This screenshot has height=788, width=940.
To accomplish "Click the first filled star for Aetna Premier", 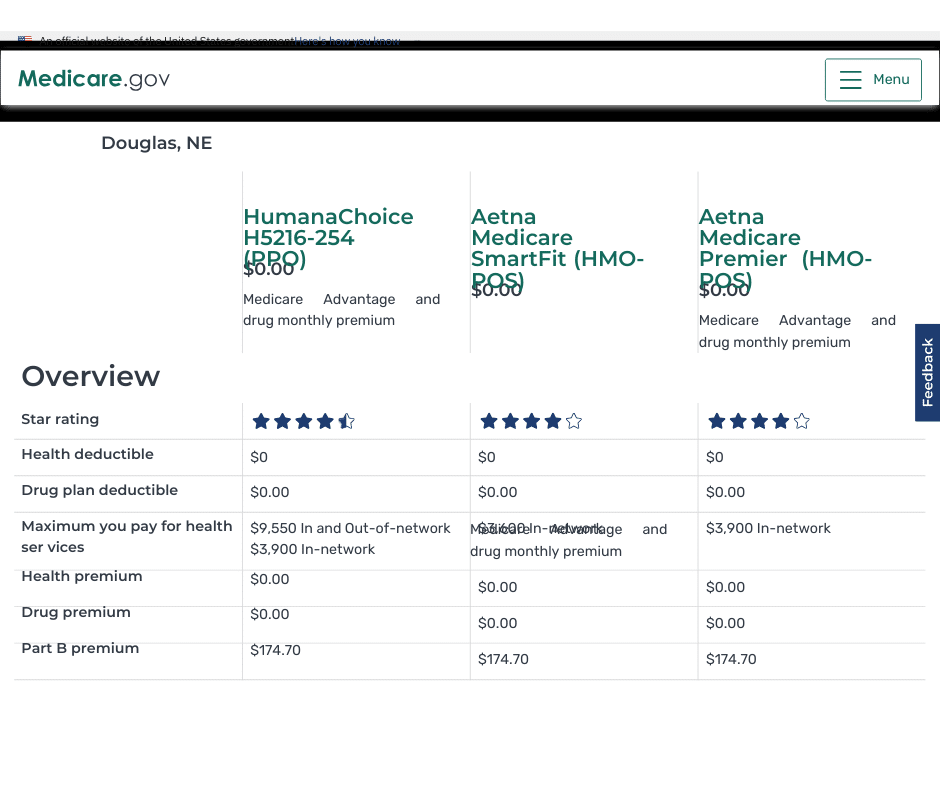I will pos(717,421).
